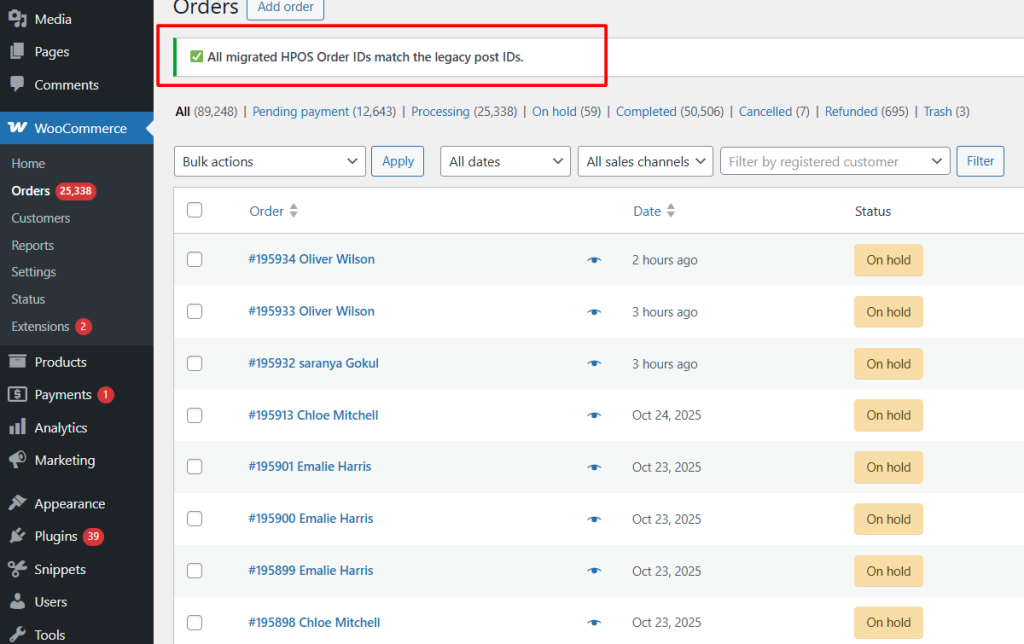Screen dimensions: 1024x644
Task: Check the checkbox for order #195933
Action: [195, 311]
